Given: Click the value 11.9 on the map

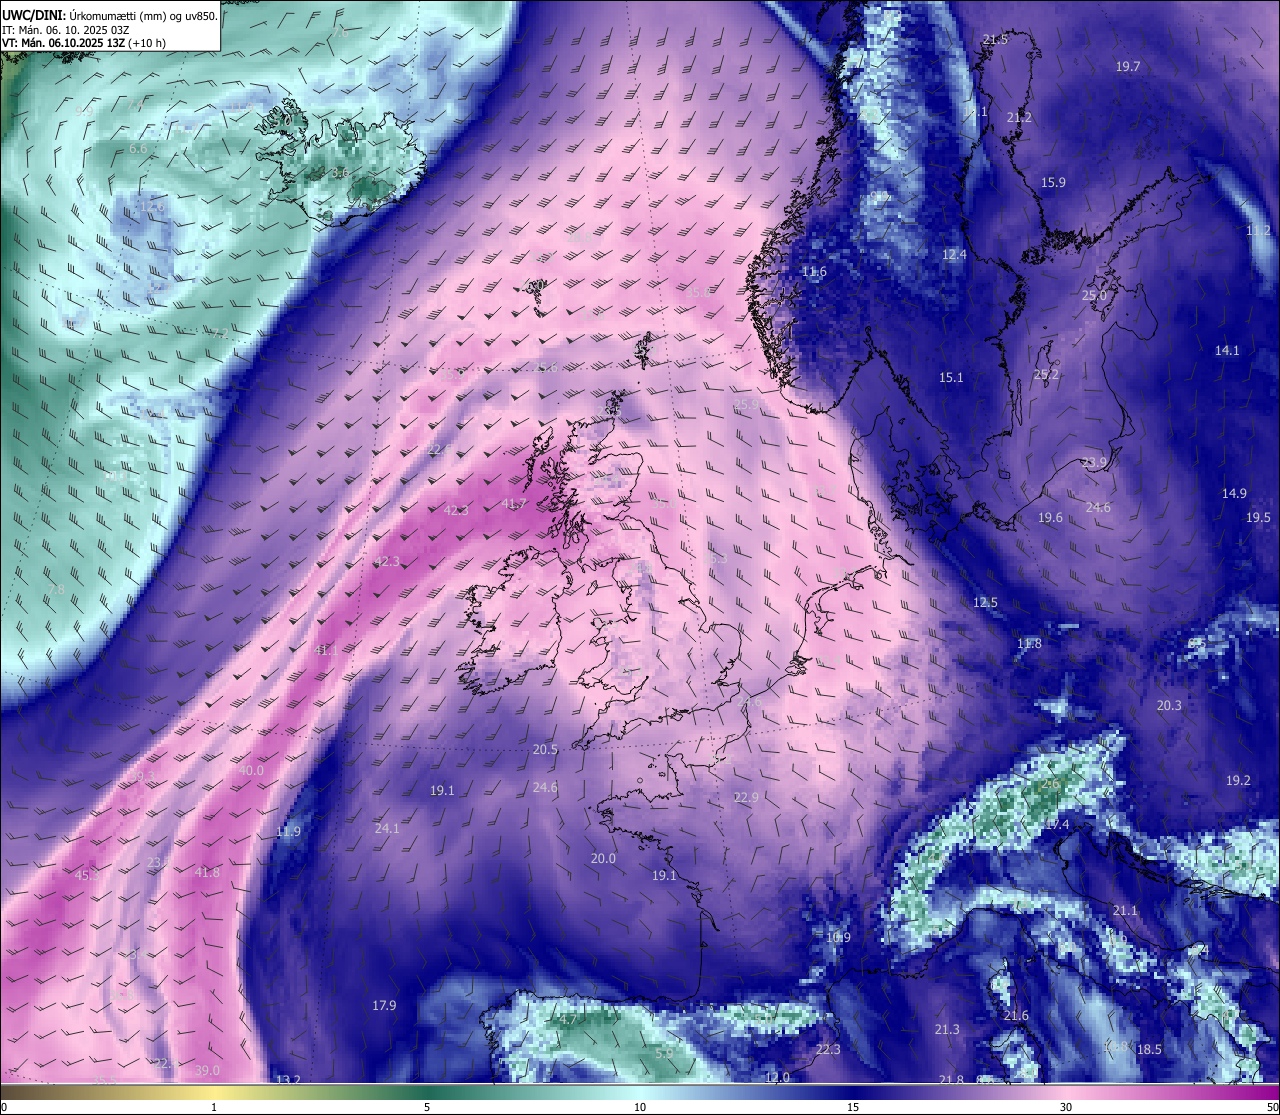Looking at the screenshot, I should pyautogui.click(x=288, y=831).
